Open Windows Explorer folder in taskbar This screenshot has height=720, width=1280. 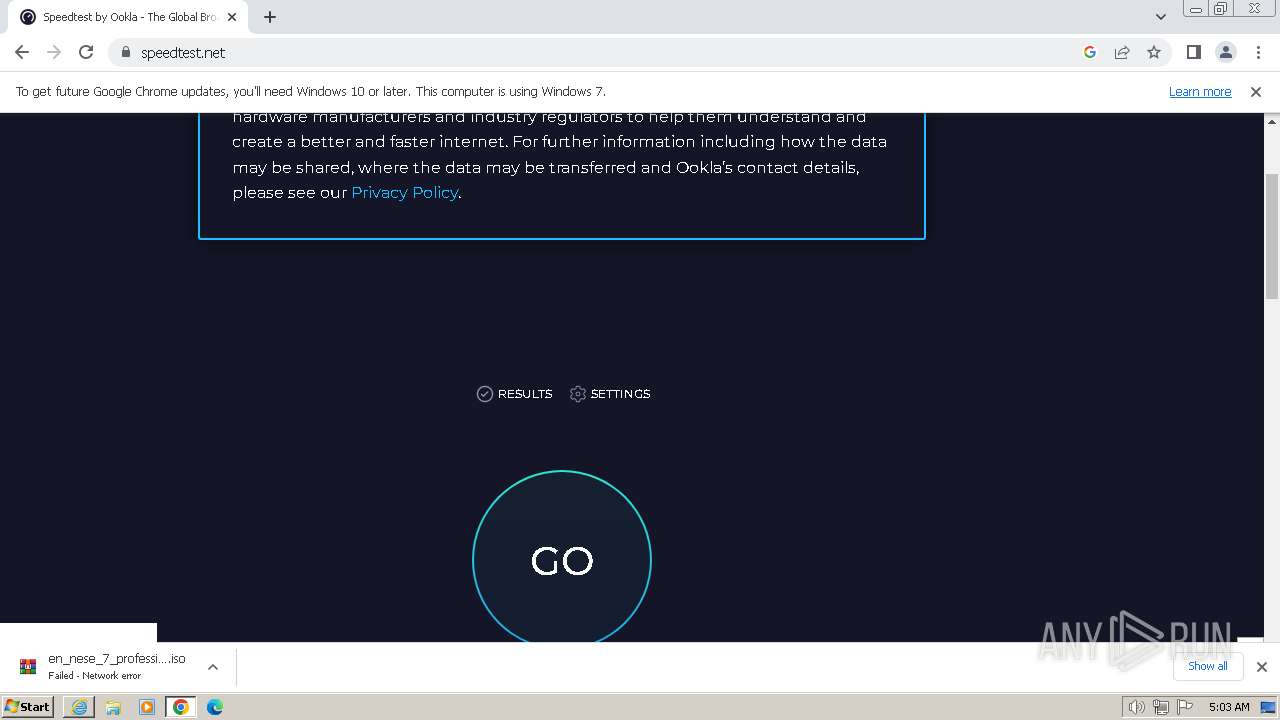pos(113,707)
